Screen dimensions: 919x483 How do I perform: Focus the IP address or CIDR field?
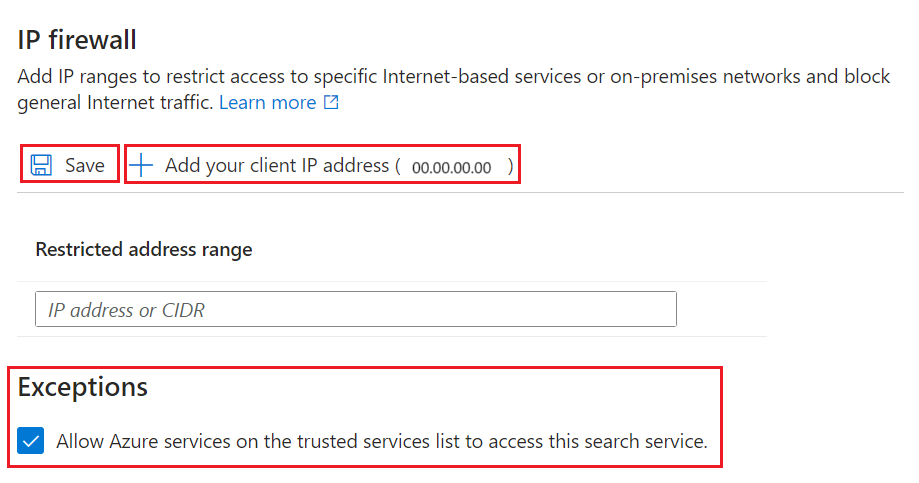[x=356, y=309]
